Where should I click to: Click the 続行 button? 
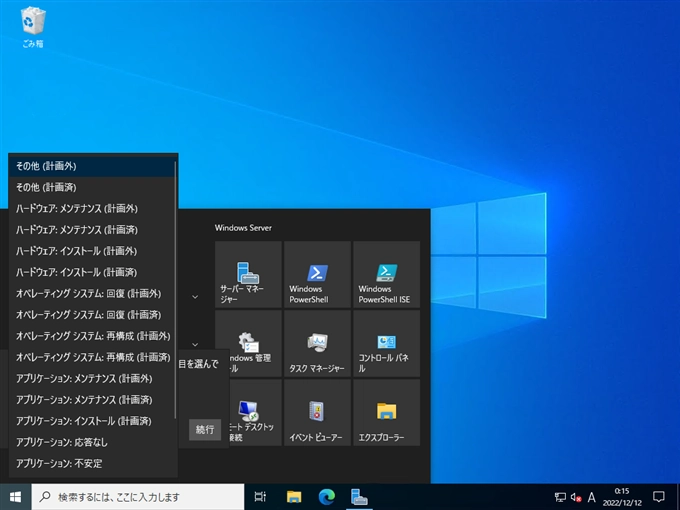click(204, 429)
